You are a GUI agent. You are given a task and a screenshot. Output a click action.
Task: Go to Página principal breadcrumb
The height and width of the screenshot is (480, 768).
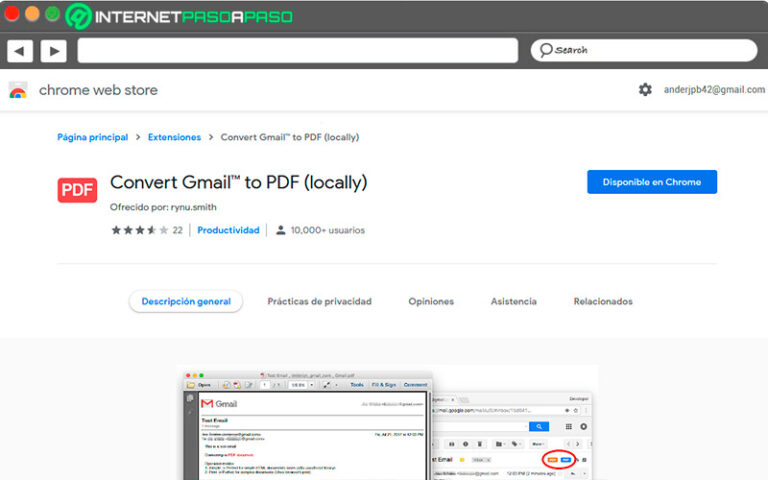(x=93, y=137)
